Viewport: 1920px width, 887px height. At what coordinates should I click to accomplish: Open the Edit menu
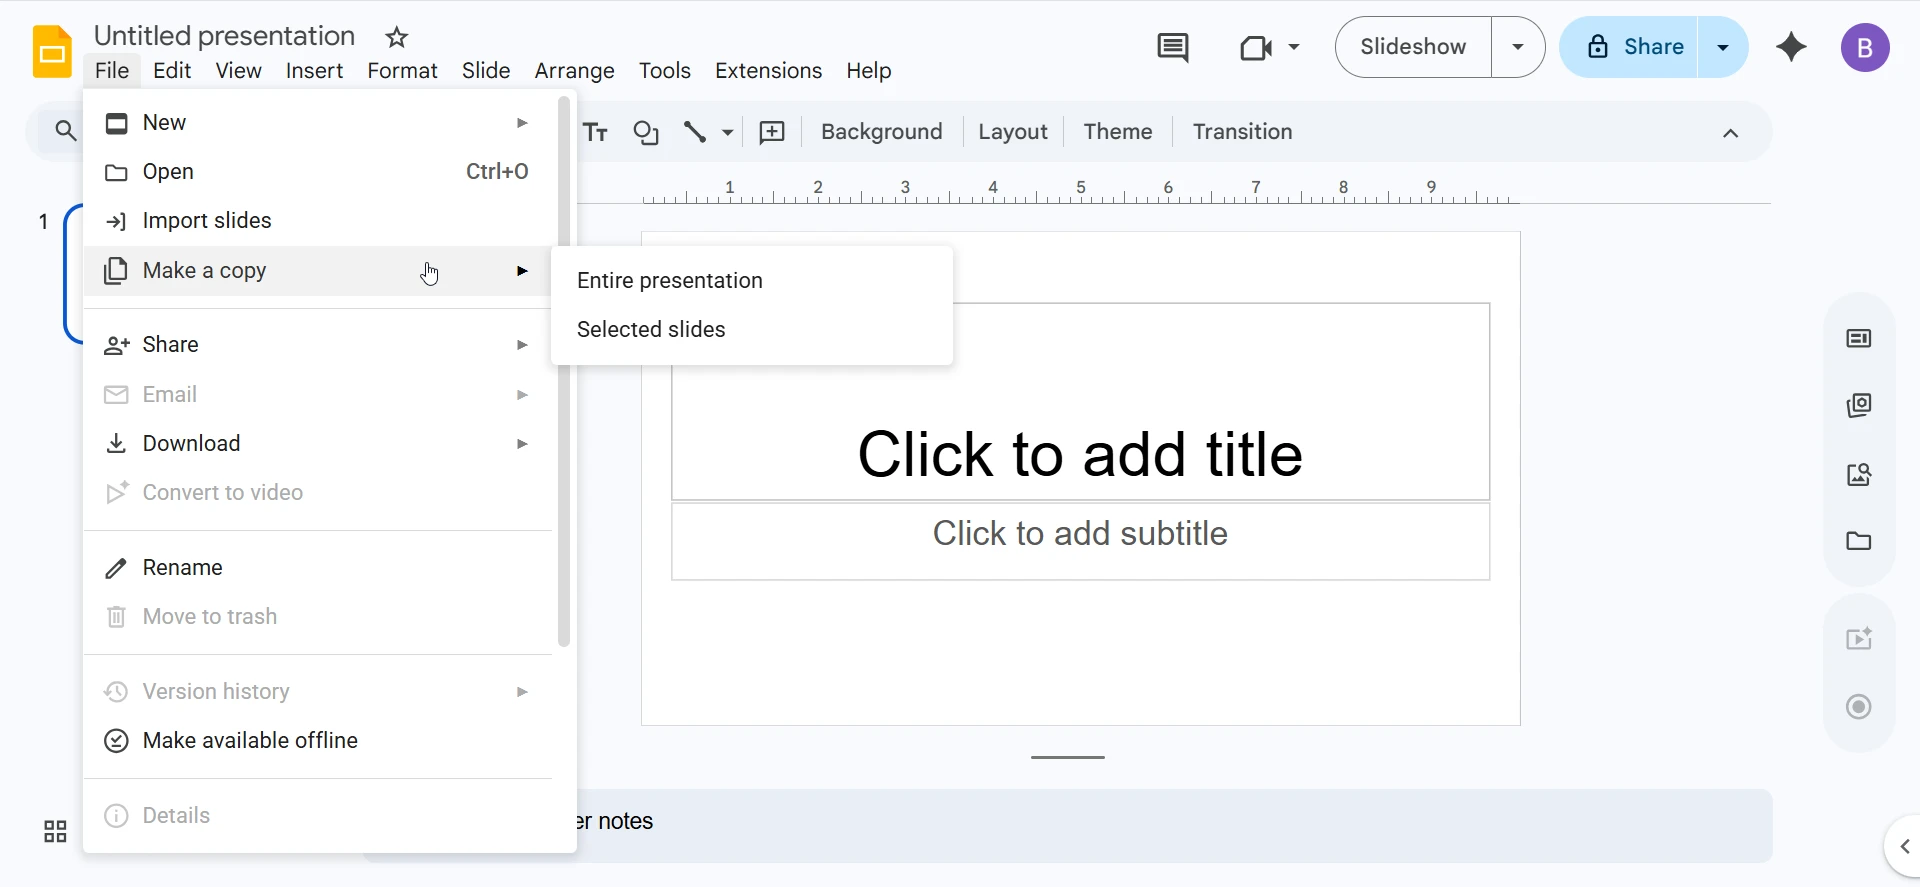click(x=172, y=71)
